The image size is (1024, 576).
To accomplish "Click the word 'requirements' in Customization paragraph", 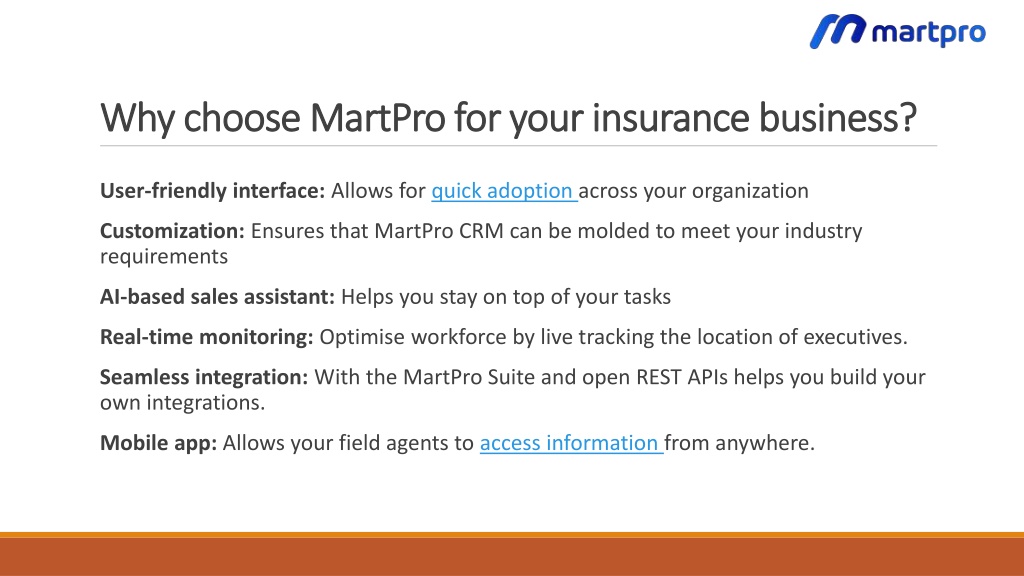I will pos(164,257).
